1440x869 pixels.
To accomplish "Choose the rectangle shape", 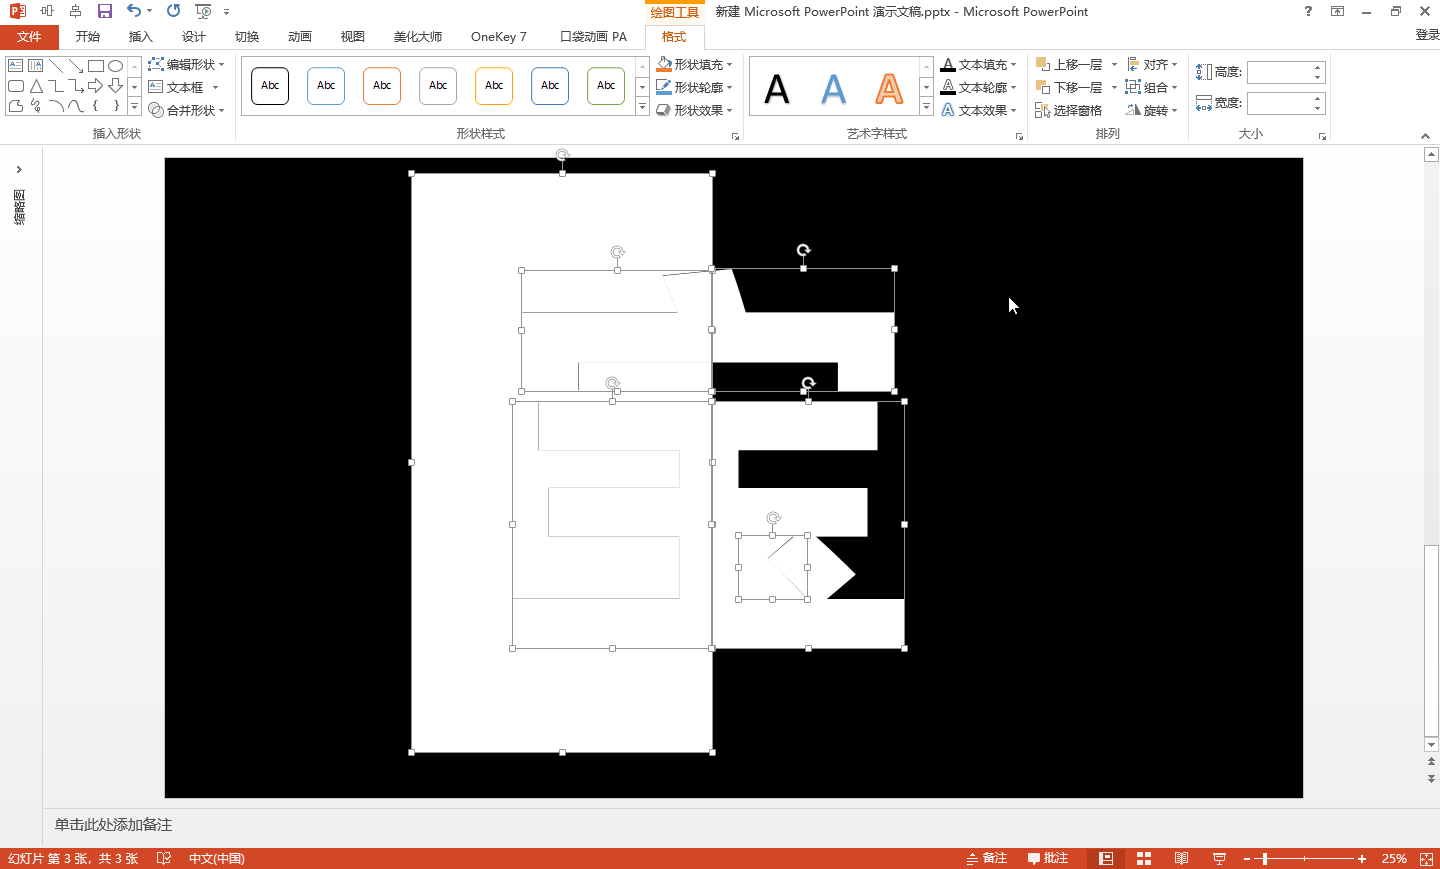I will [x=96, y=66].
